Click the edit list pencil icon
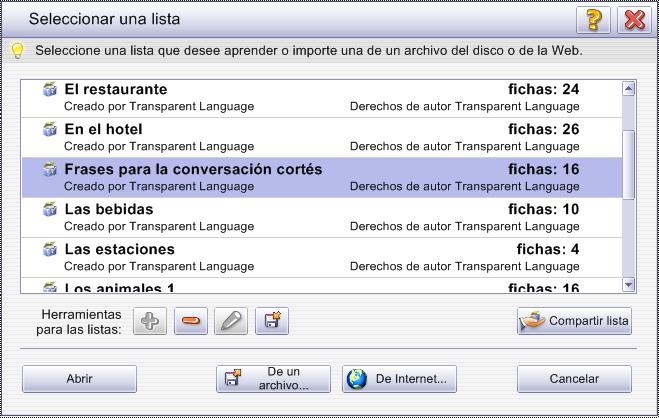Screen dimensions: 659x418 [x=231, y=321]
